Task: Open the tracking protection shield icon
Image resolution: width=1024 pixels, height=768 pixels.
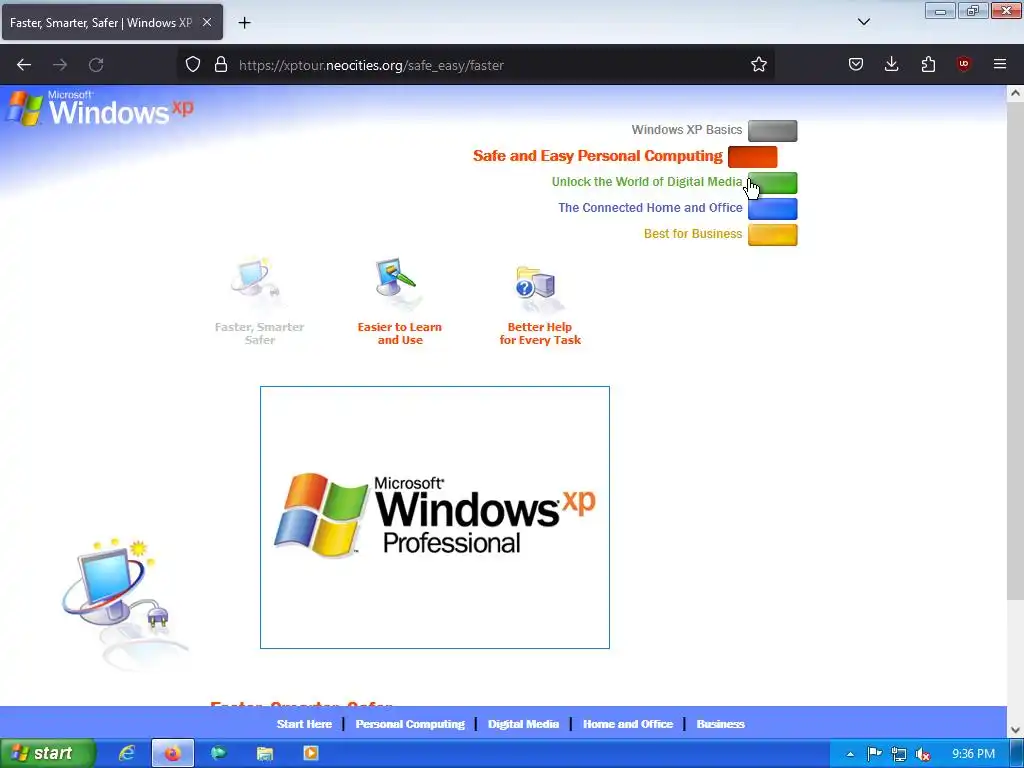Action: pyautogui.click(x=193, y=65)
